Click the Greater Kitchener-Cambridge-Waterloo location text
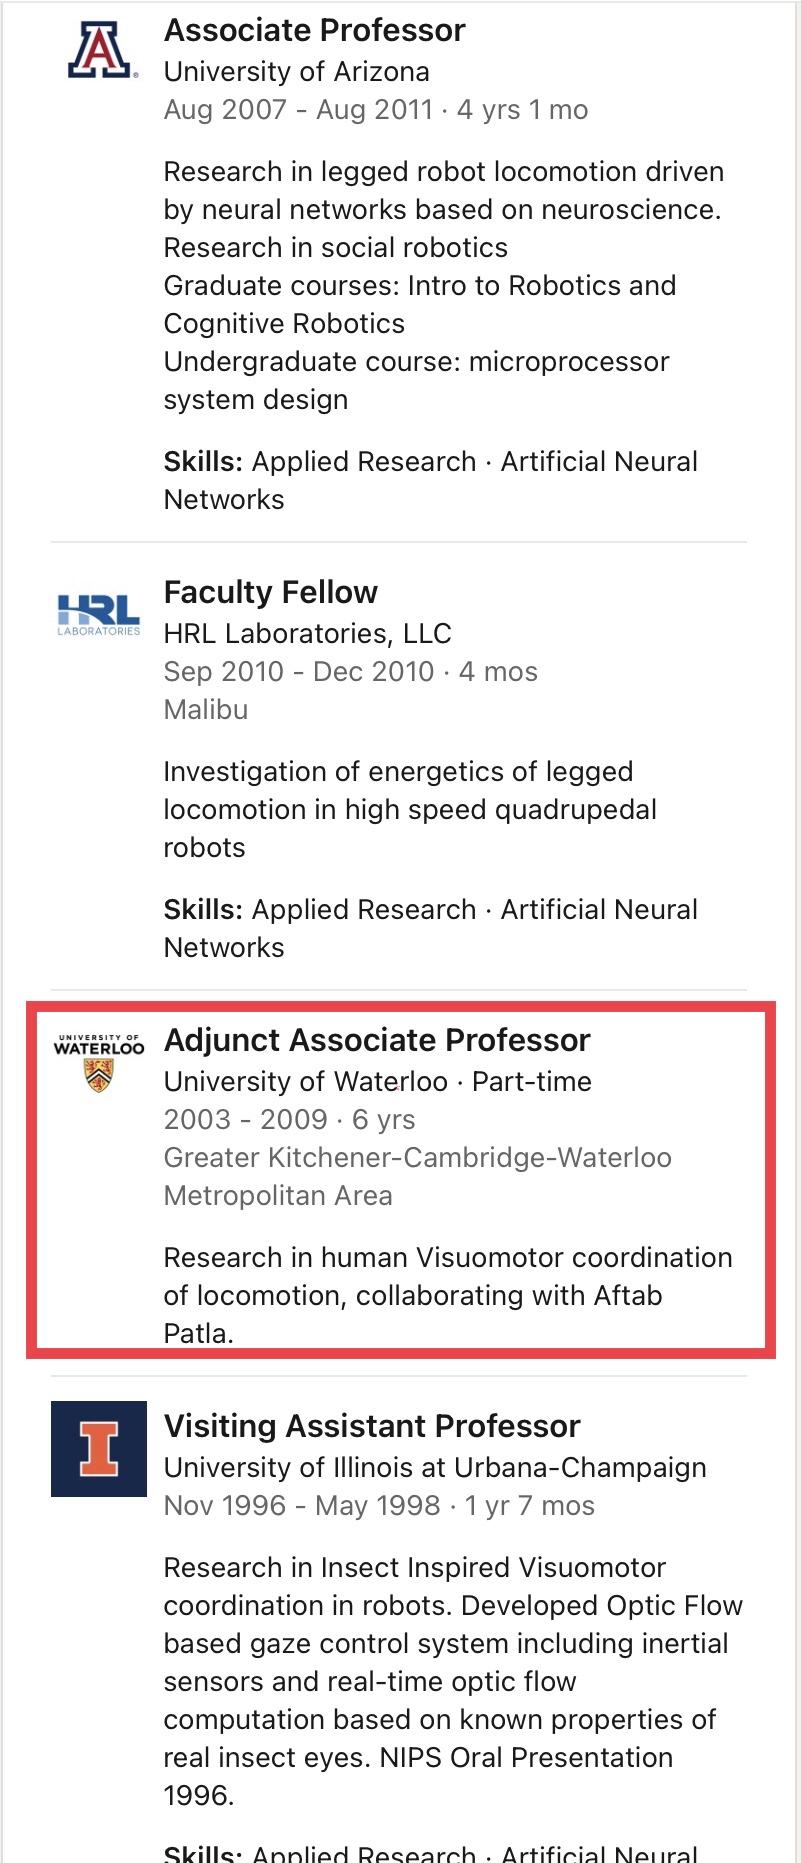 coord(417,1176)
